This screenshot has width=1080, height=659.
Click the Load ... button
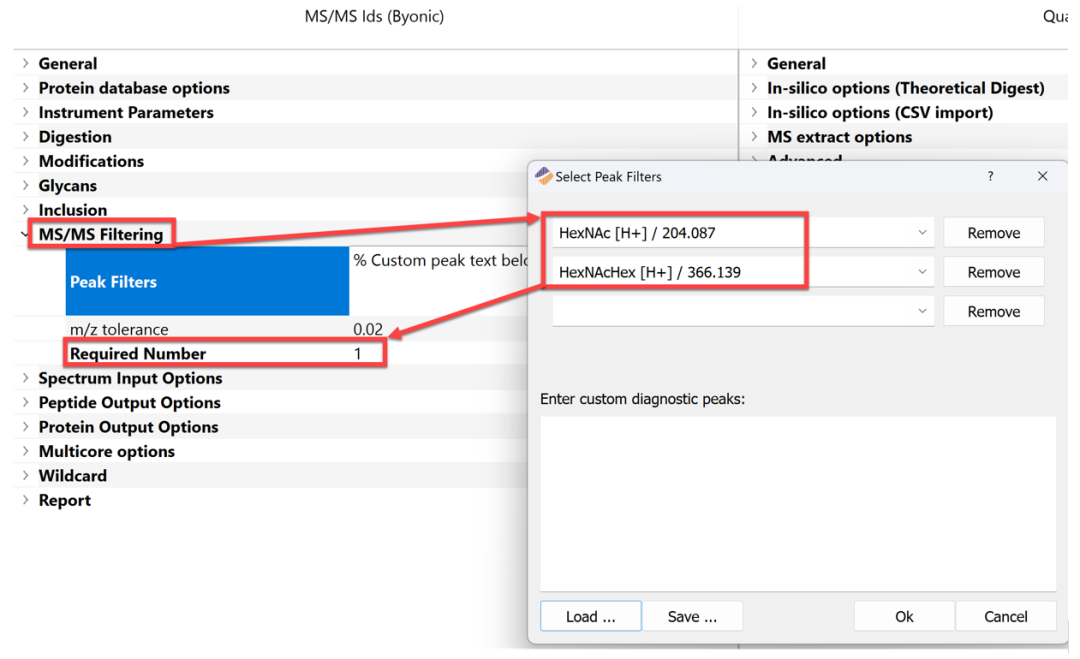[x=590, y=616]
